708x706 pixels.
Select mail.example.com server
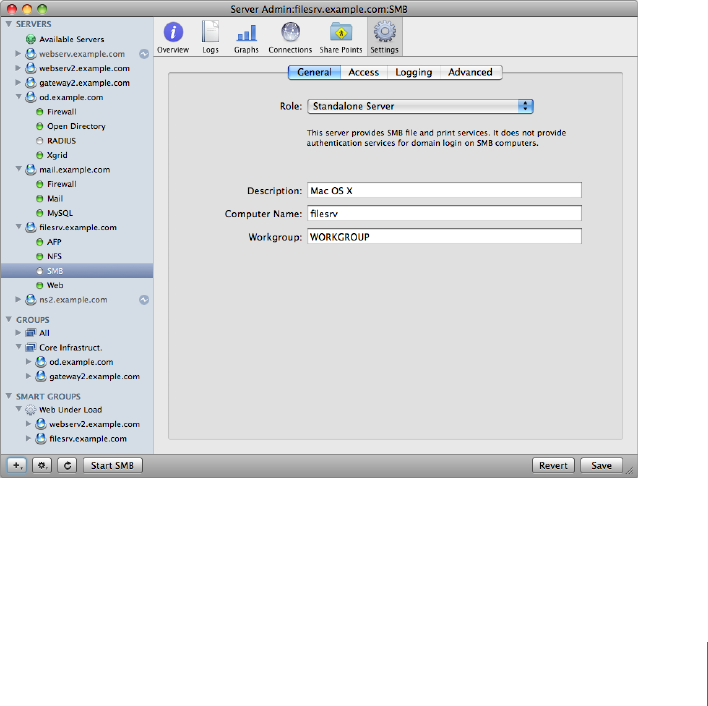[x=75, y=170]
